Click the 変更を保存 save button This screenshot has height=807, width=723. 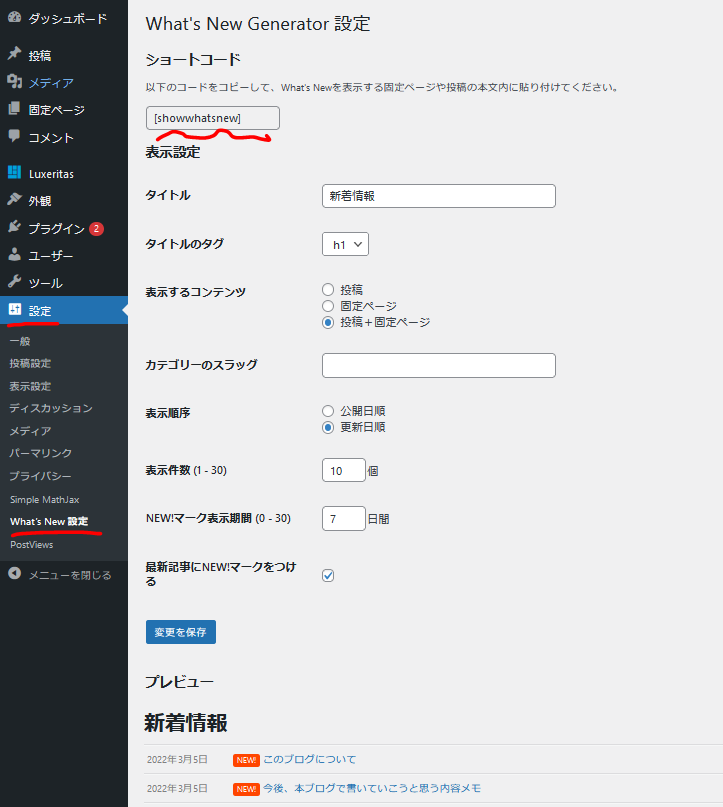[x=181, y=632]
